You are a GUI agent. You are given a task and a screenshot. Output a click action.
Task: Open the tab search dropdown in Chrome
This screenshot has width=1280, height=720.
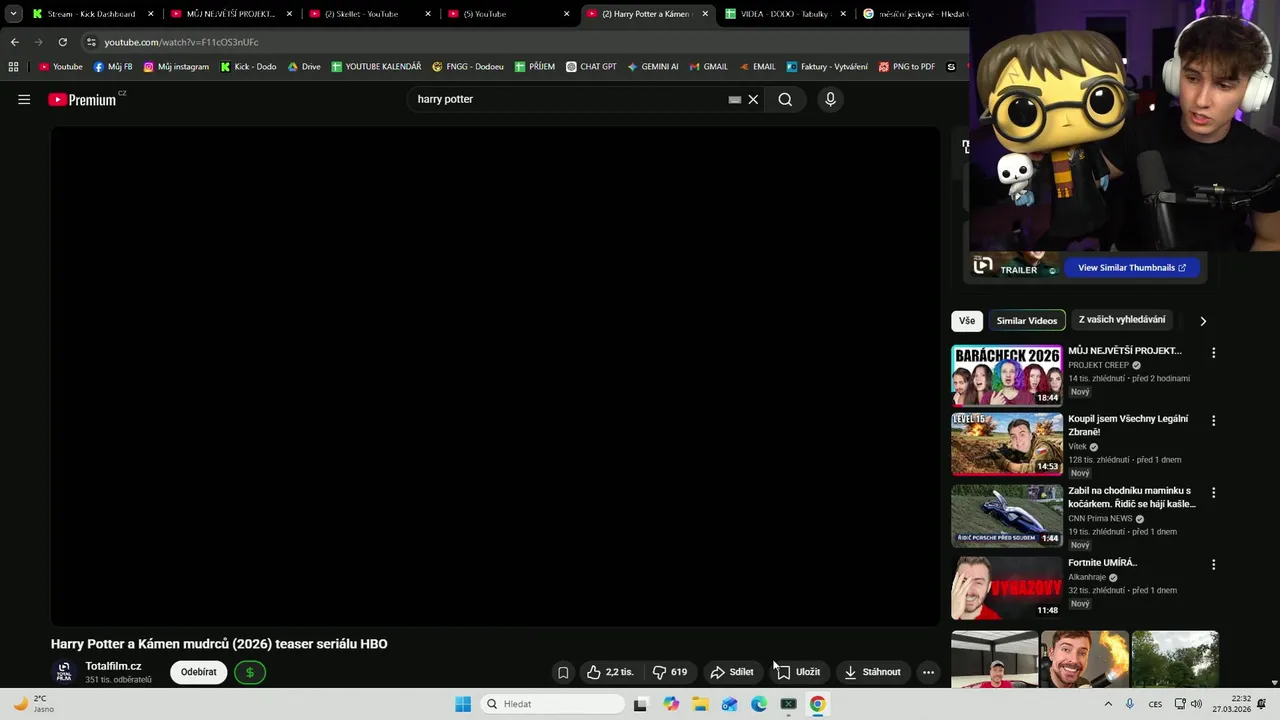tap(13, 14)
